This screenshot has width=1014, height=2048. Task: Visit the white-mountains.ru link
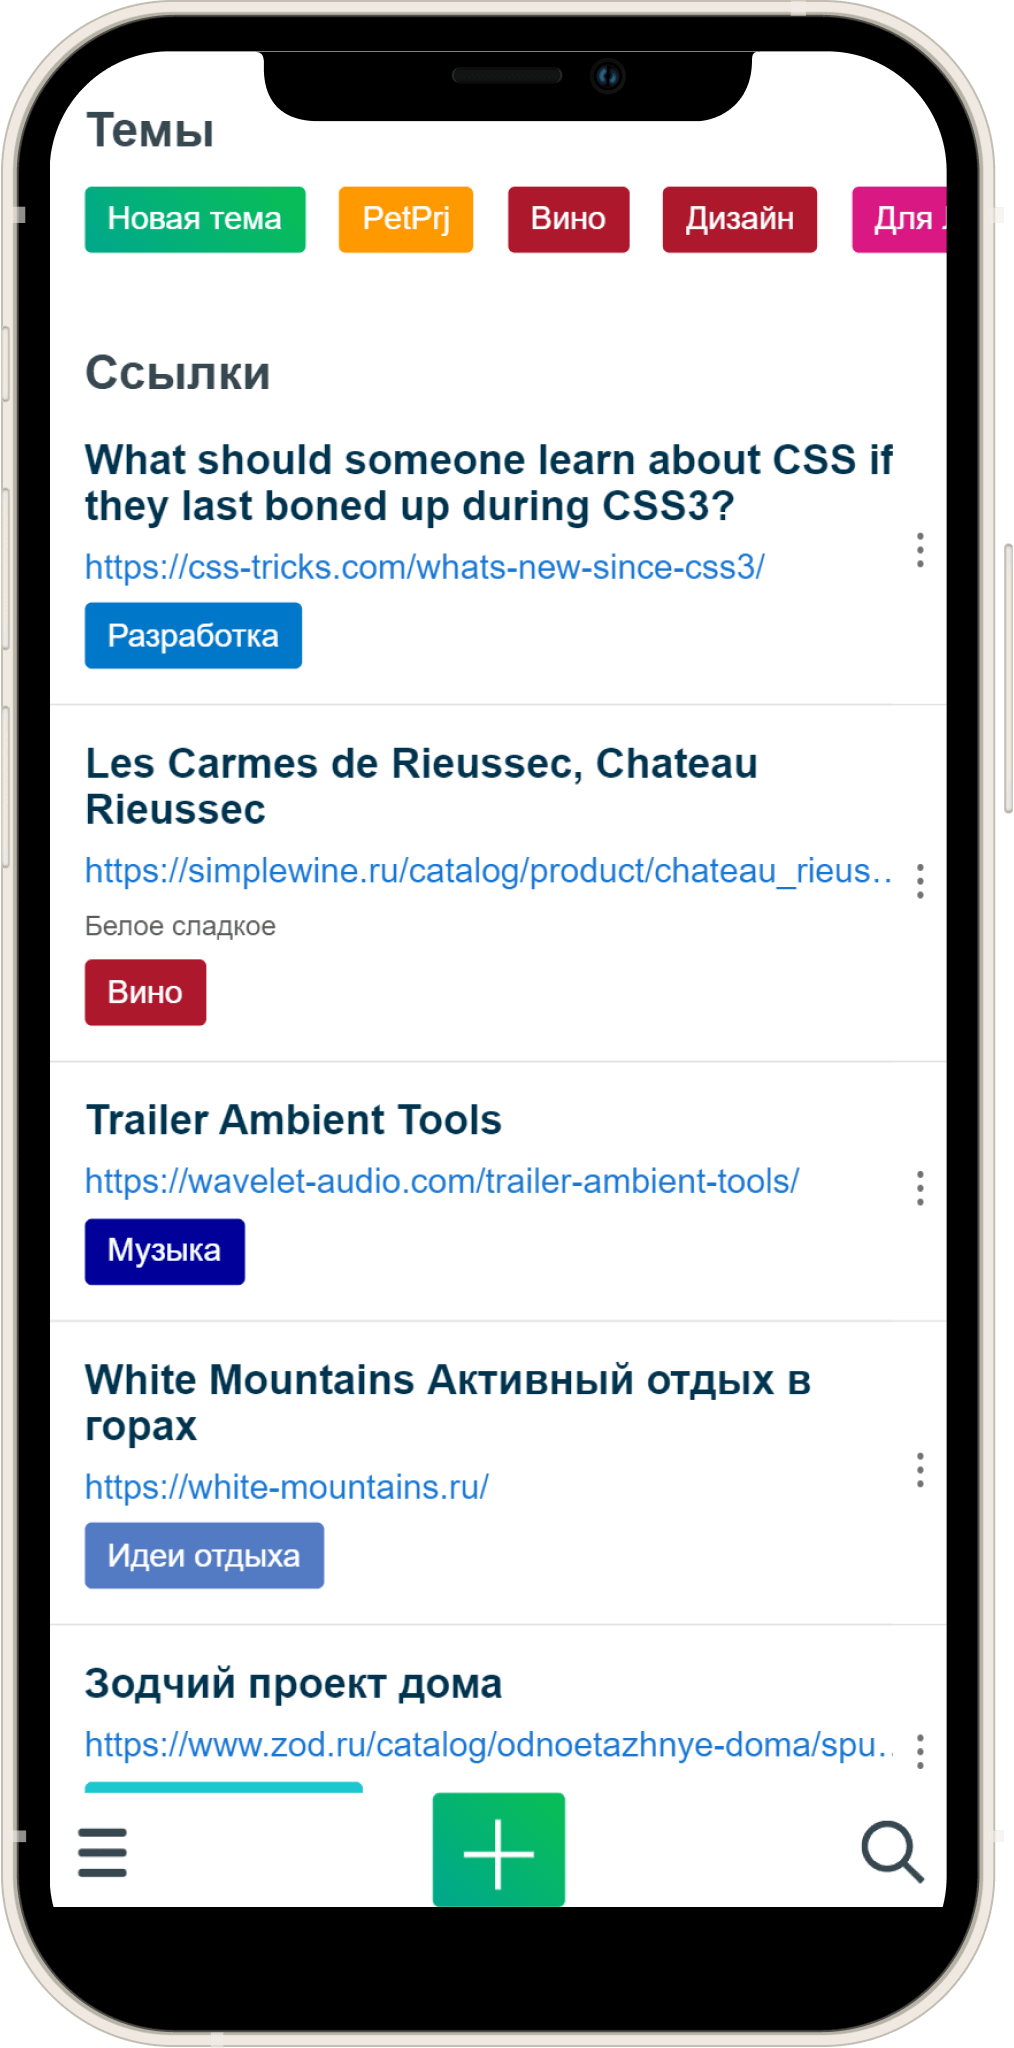pyautogui.click(x=287, y=1487)
